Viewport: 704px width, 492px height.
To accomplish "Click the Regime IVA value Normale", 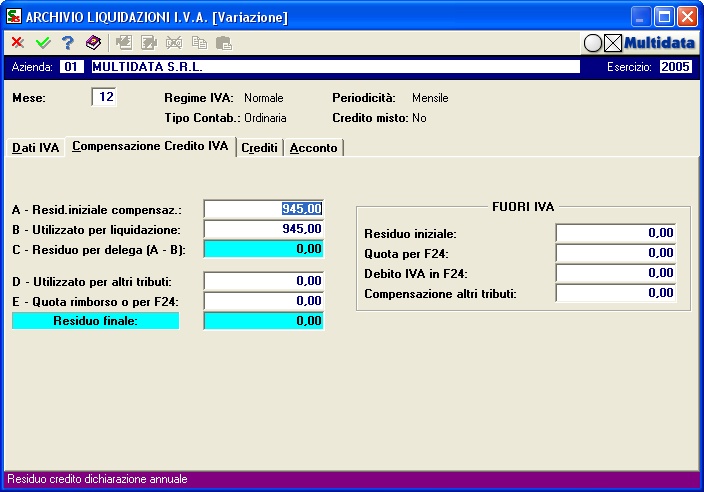I will 264,98.
